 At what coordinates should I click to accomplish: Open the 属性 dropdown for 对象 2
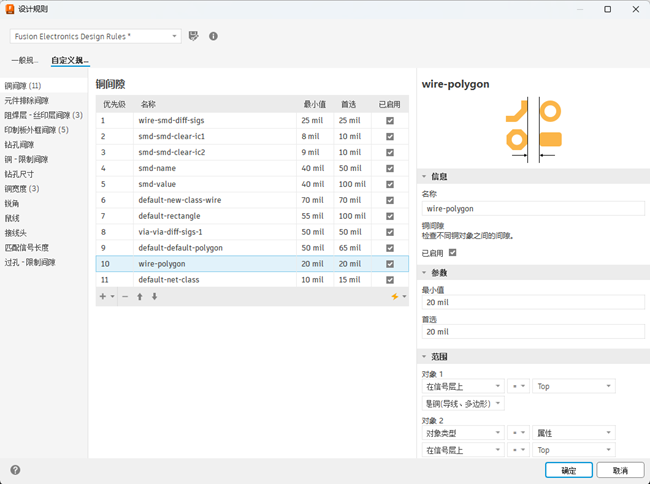coord(574,433)
